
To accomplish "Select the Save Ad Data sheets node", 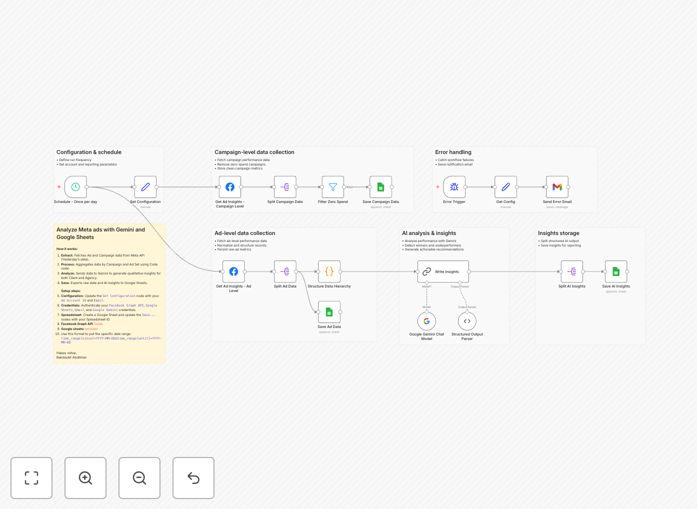I will point(329,312).
